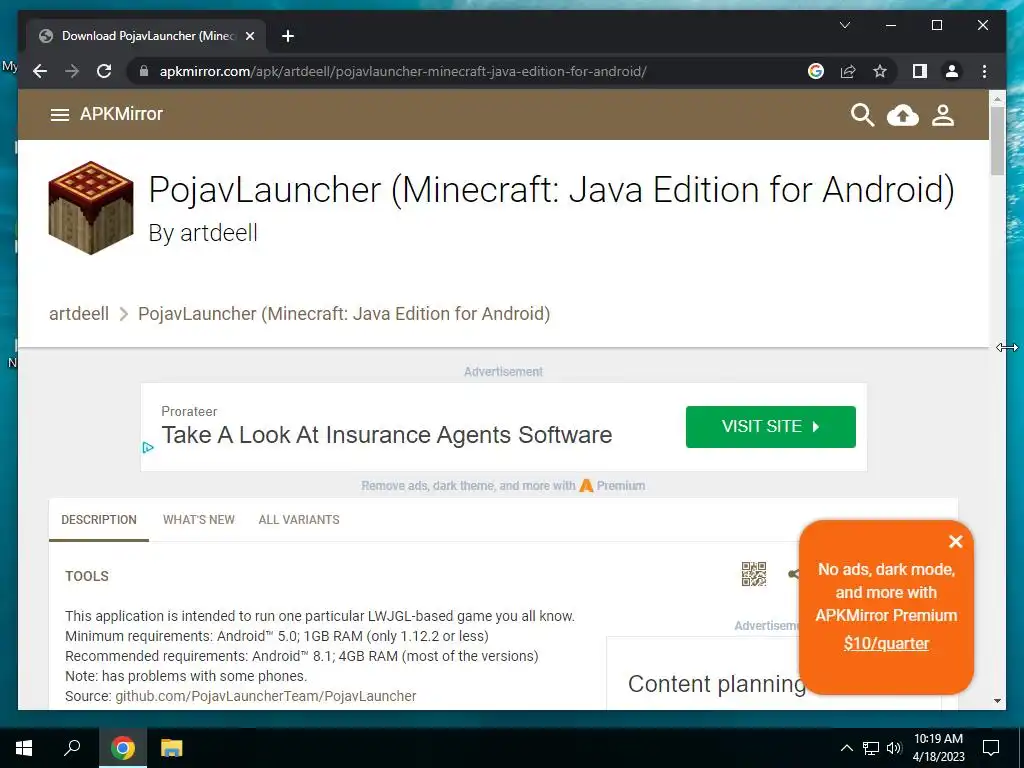Click Remove ads Premium link
The height and width of the screenshot is (768, 1024).
click(x=503, y=486)
